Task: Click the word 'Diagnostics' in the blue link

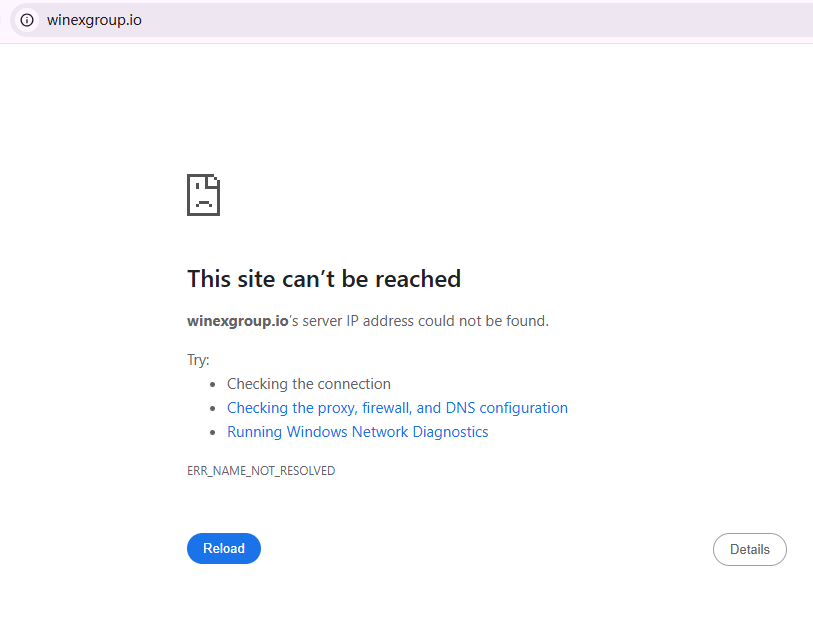Action: pos(450,432)
